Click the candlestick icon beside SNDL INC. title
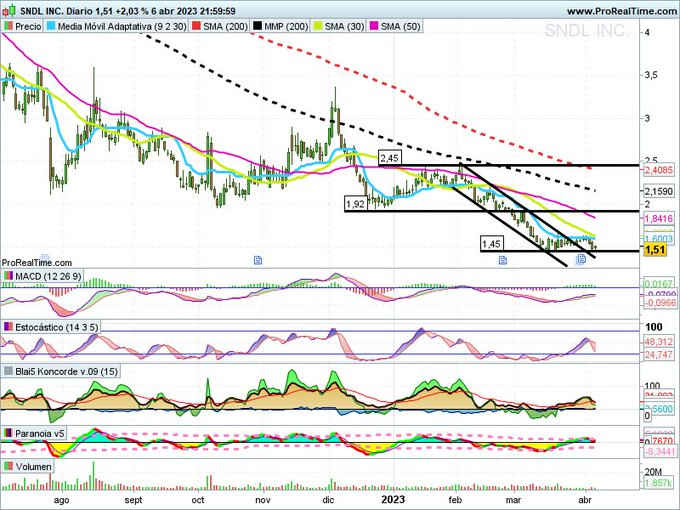 pos(9,11)
